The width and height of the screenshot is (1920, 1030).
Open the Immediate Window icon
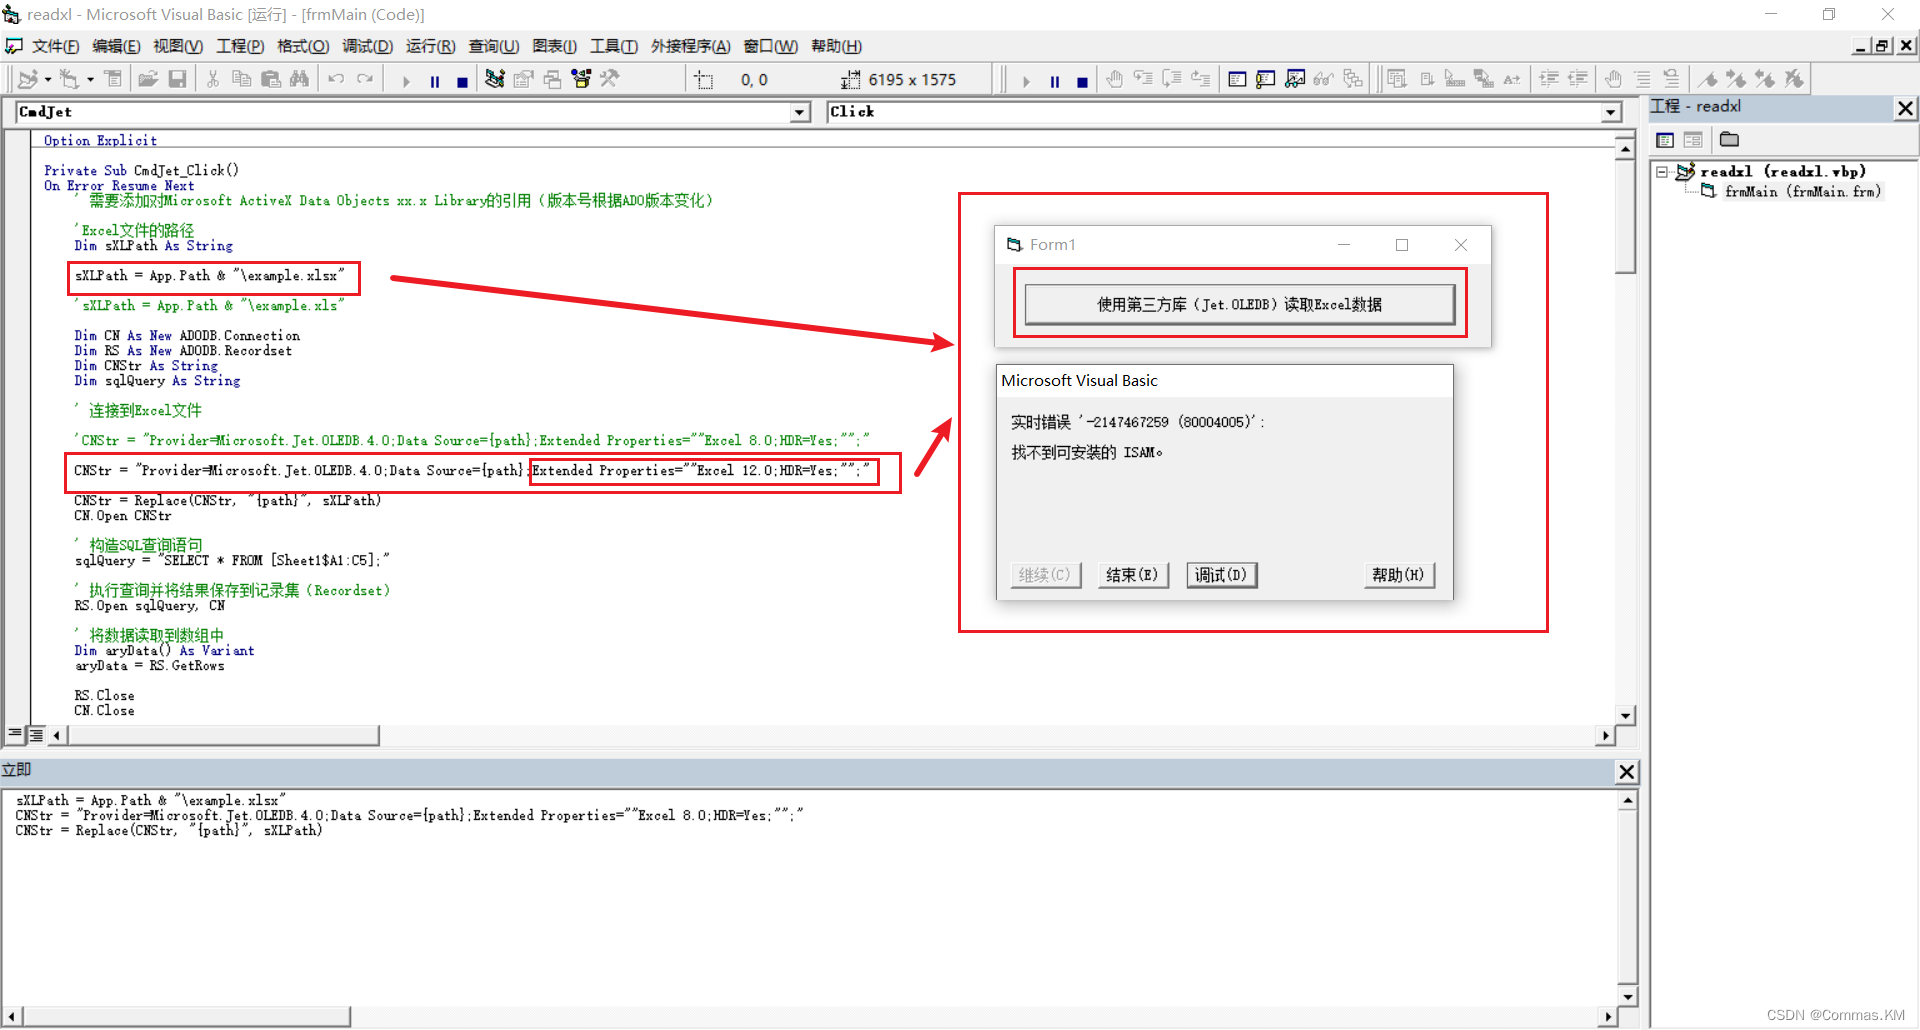[x=1266, y=79]
